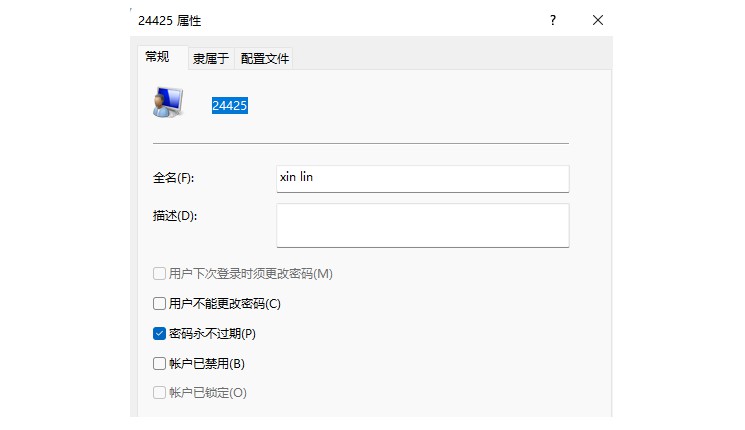Screen dimensions: 745x430
Task: Click the user account computer icon
Action: click(167, 101)
